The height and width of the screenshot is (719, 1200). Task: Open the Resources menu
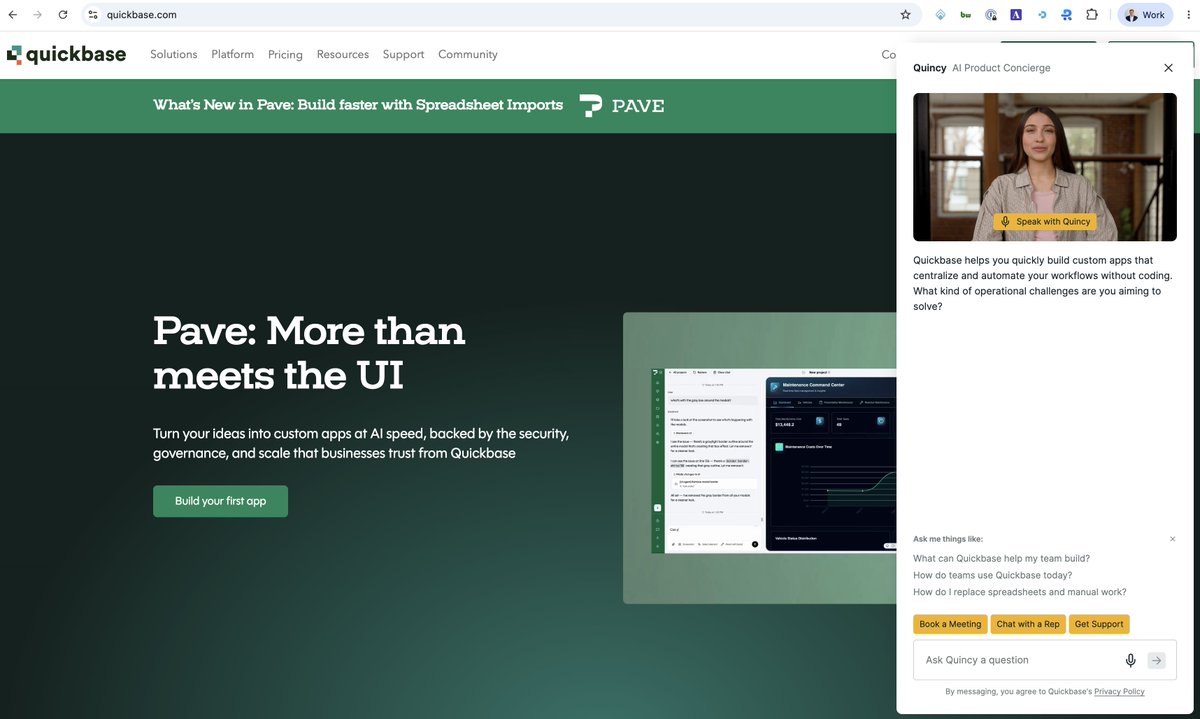[x=343, y=54]
